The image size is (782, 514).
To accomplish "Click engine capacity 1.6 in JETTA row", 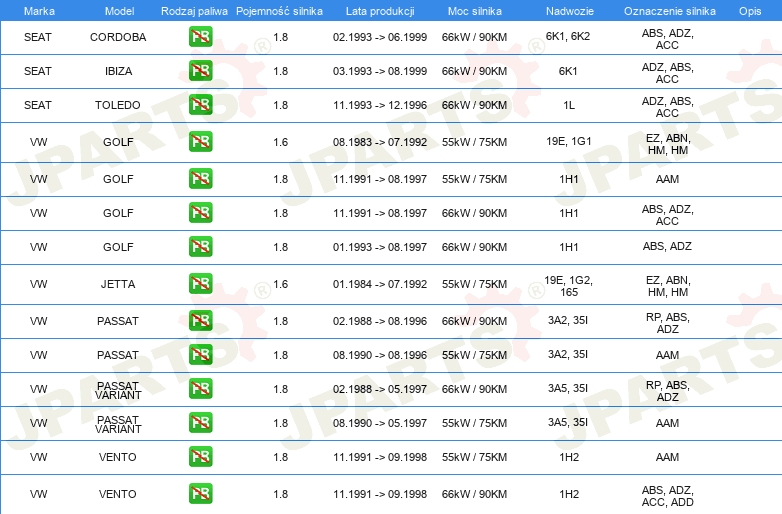I will pyautogui.click(x=280, y=284).
